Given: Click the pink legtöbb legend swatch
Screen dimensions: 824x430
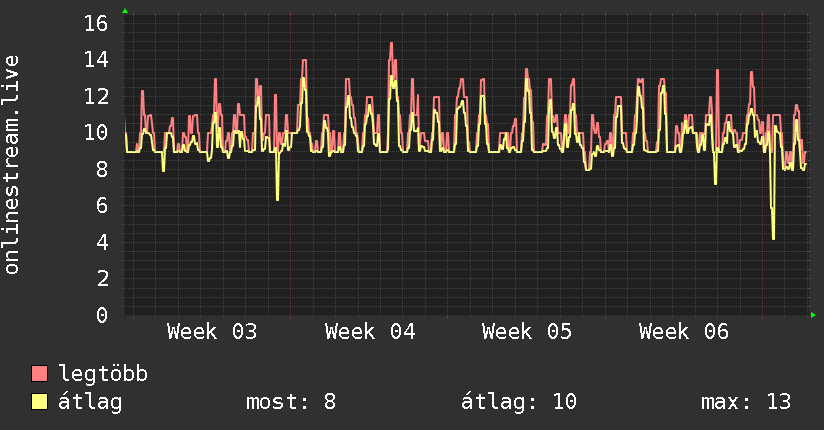Looking at the screenshot, I should 39,374.
